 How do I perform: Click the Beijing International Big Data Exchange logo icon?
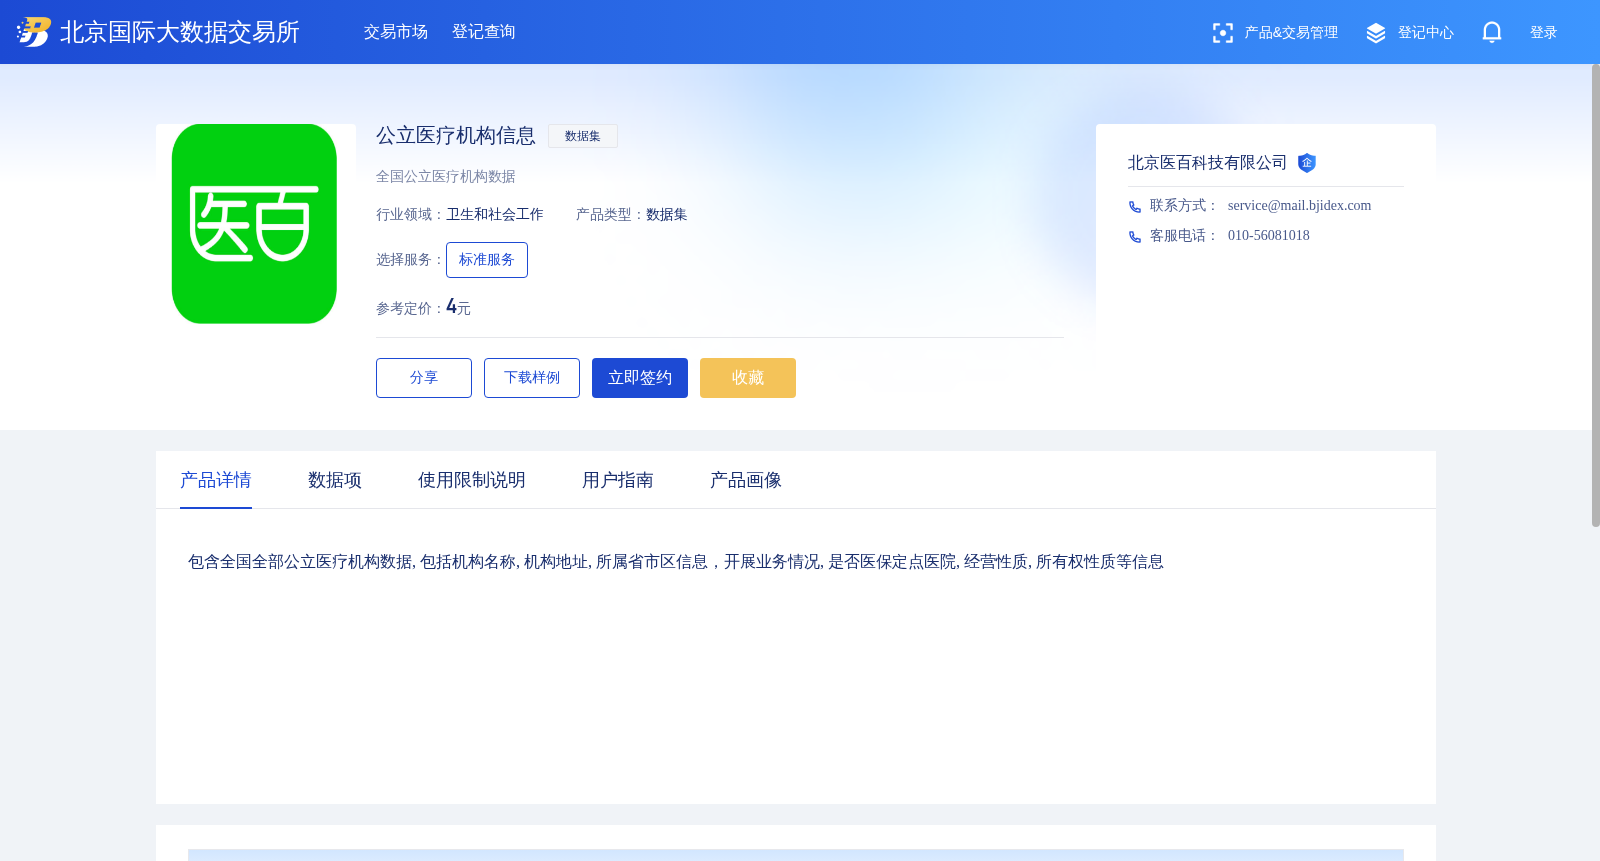(x=34, y=32)
